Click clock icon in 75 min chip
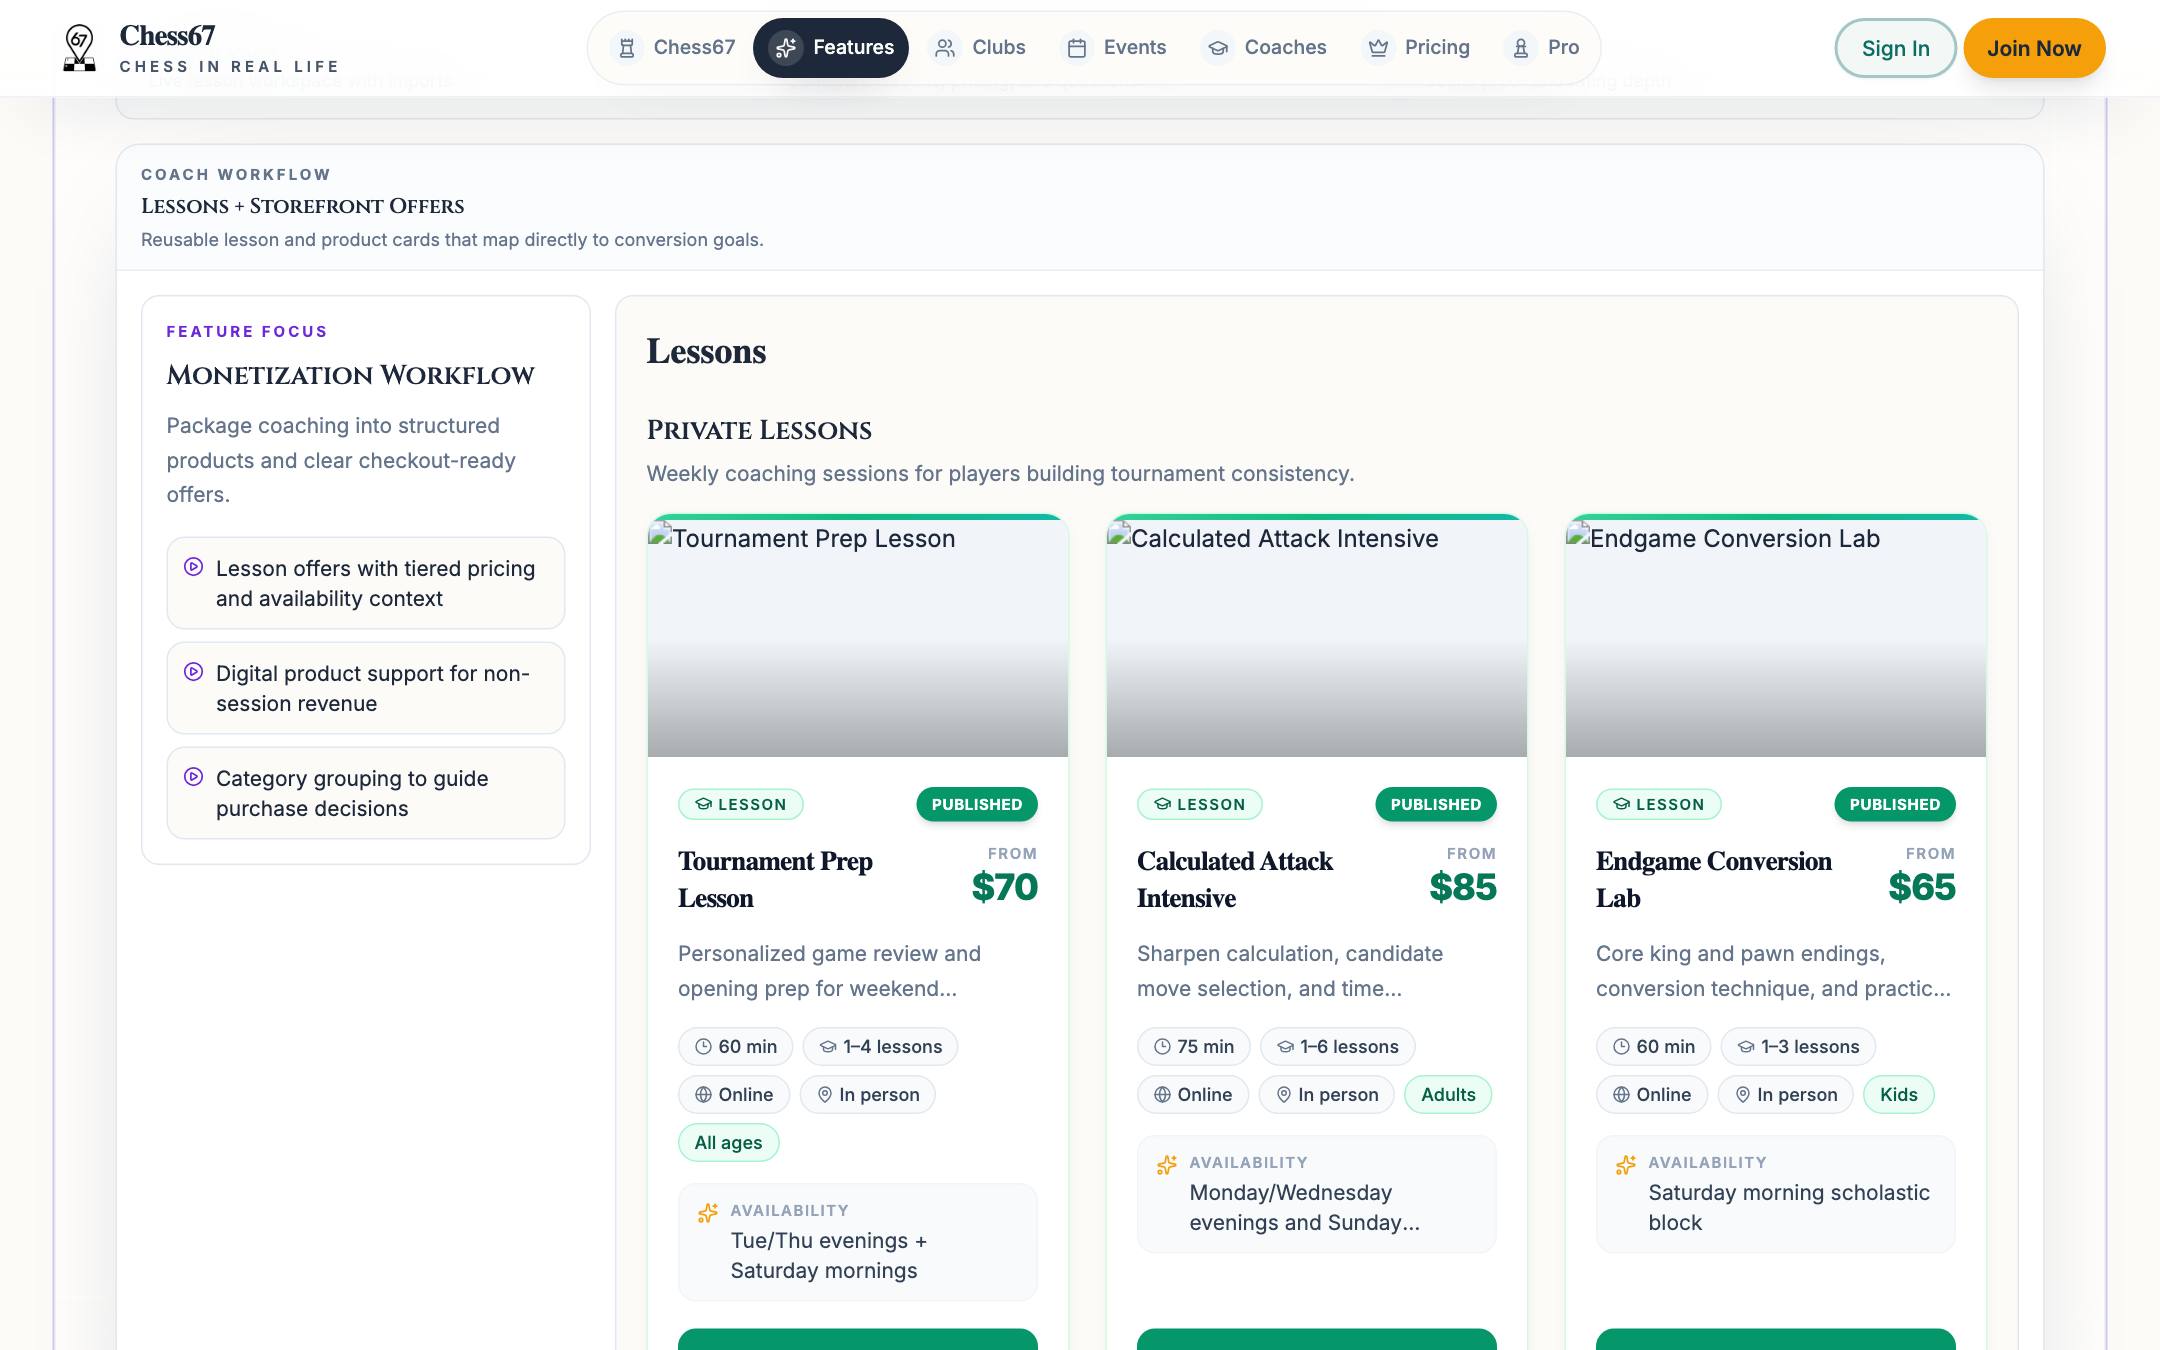 pos(1162,1047)
